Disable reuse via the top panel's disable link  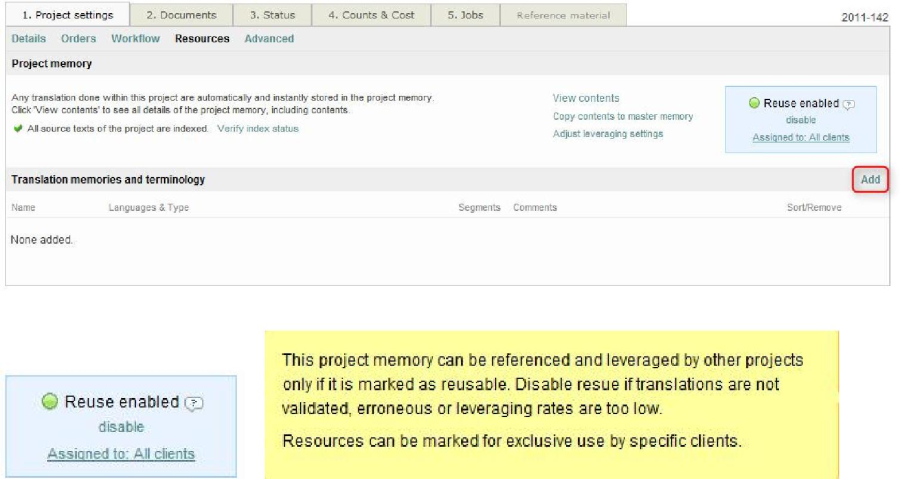(x=800, y=120)
